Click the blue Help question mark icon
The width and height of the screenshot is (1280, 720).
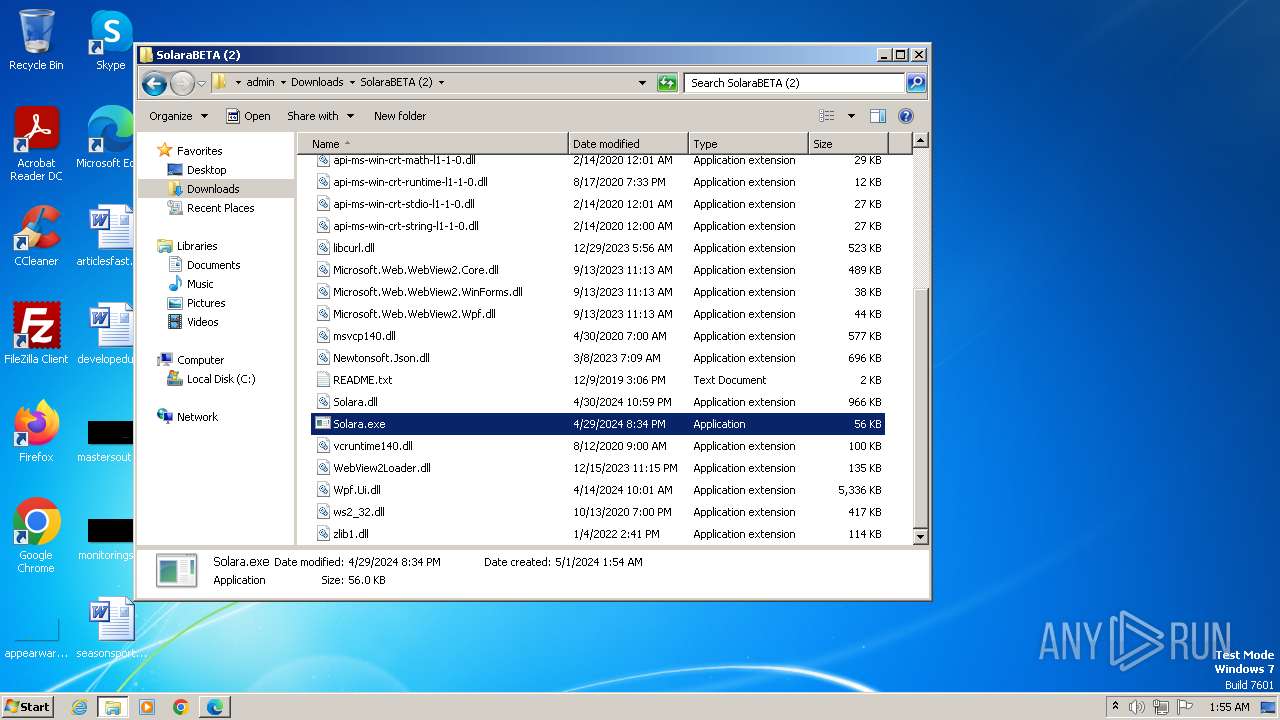click(x=906, y=116)
